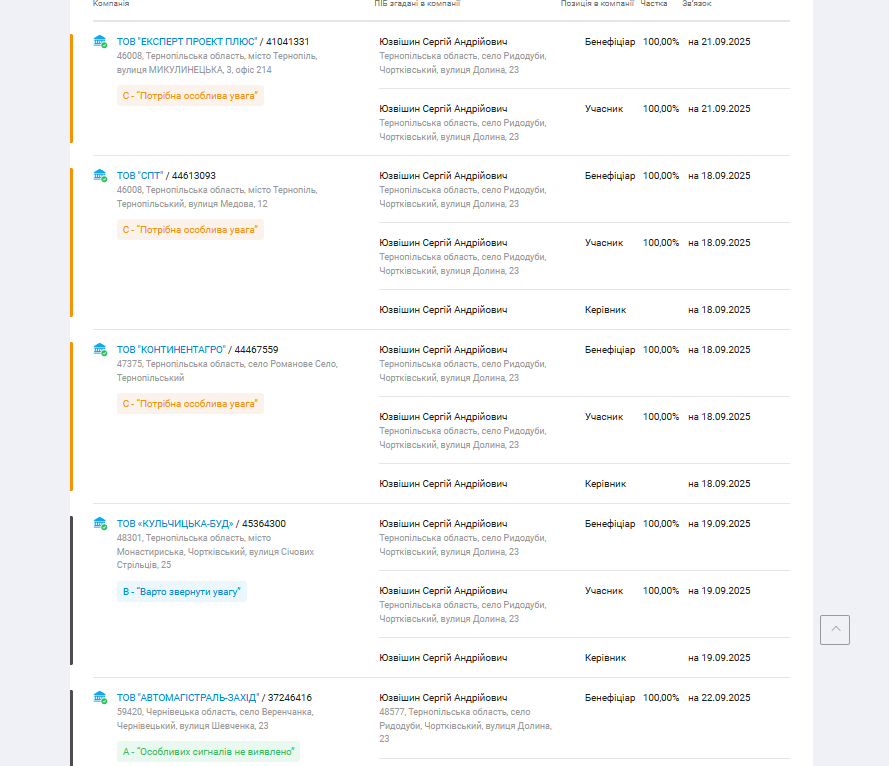The width and height of the screenshot is (889, 766).
Task: Click the orange risk badge under ЕКСПЕРТ ПРОЕКТ ПЛЮС
Action: click(x=190, y=96)
